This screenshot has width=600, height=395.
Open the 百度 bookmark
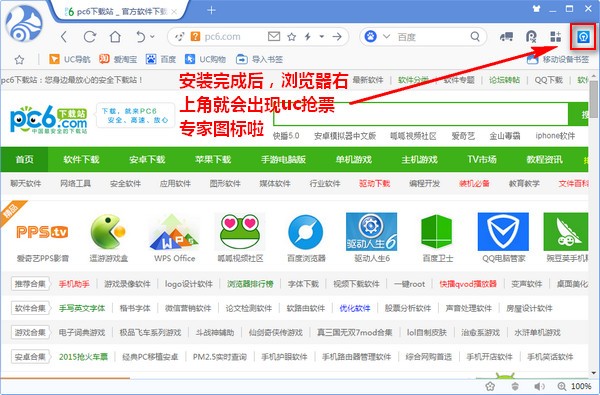(161, 59)
